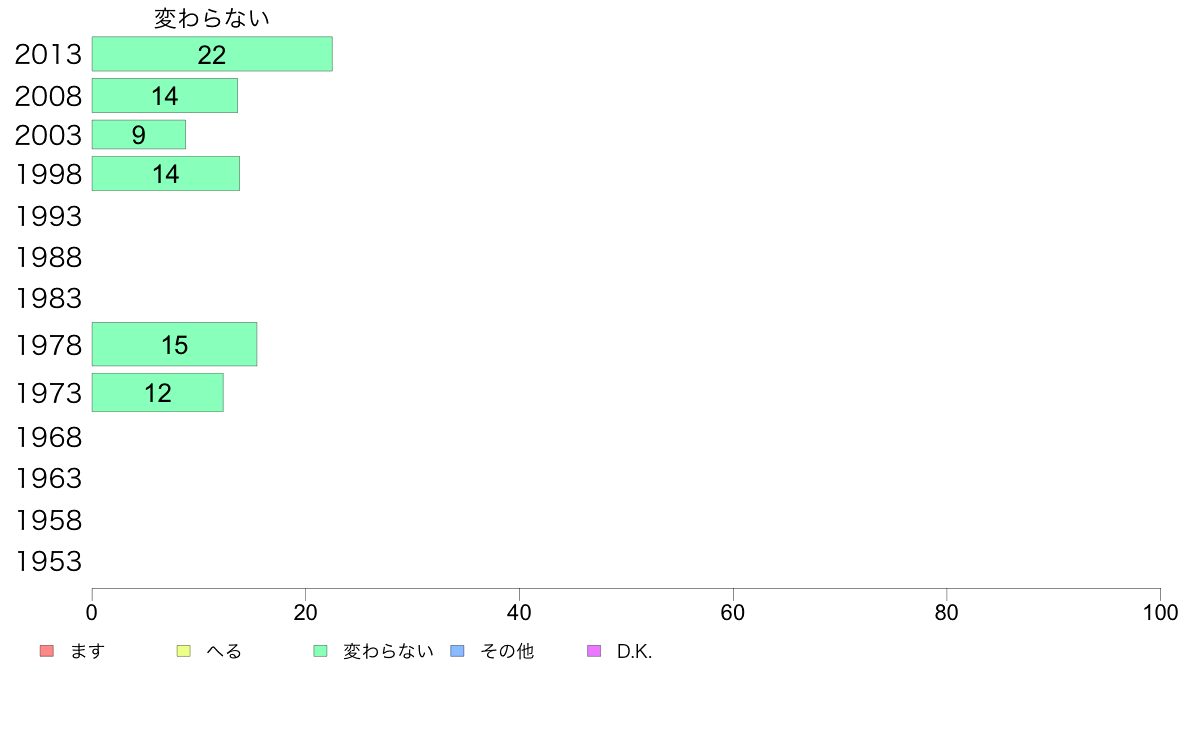Select the 1973 bar showing 12

coord(158,393)
